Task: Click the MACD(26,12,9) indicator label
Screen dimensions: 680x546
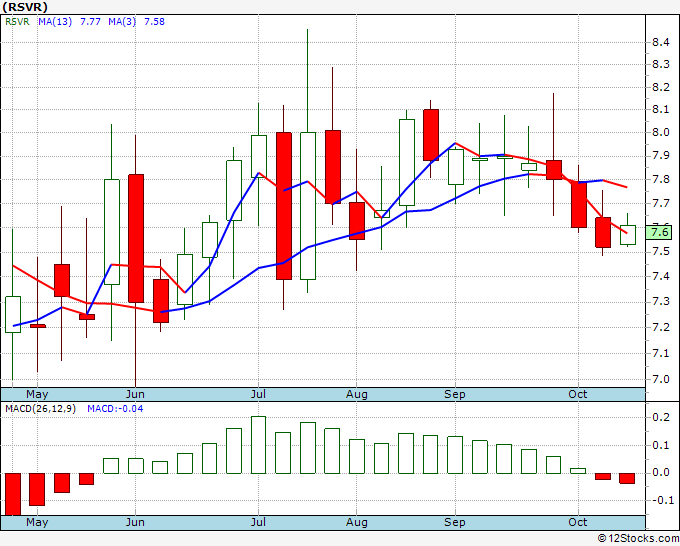Action: pyautogui.click(x=40, y=409)
